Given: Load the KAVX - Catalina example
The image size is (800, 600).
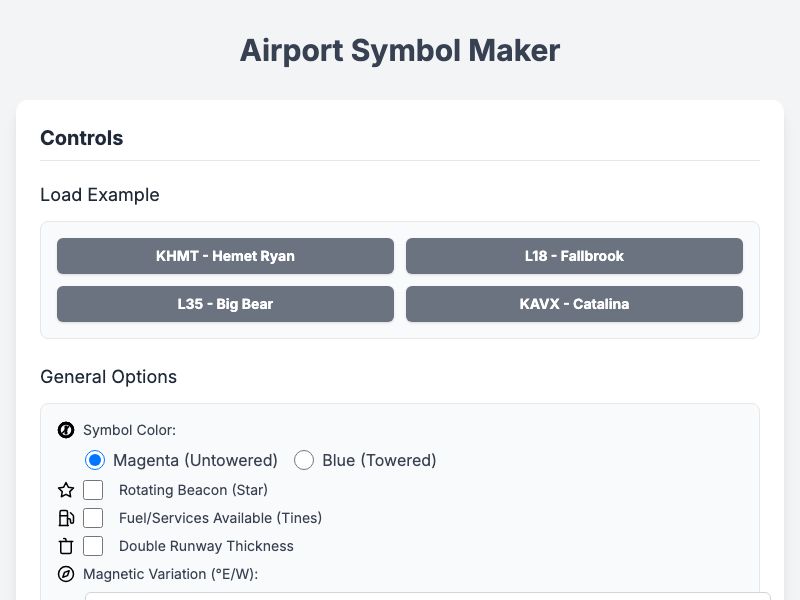Looking at the screenshot, I should coord(574,304).
